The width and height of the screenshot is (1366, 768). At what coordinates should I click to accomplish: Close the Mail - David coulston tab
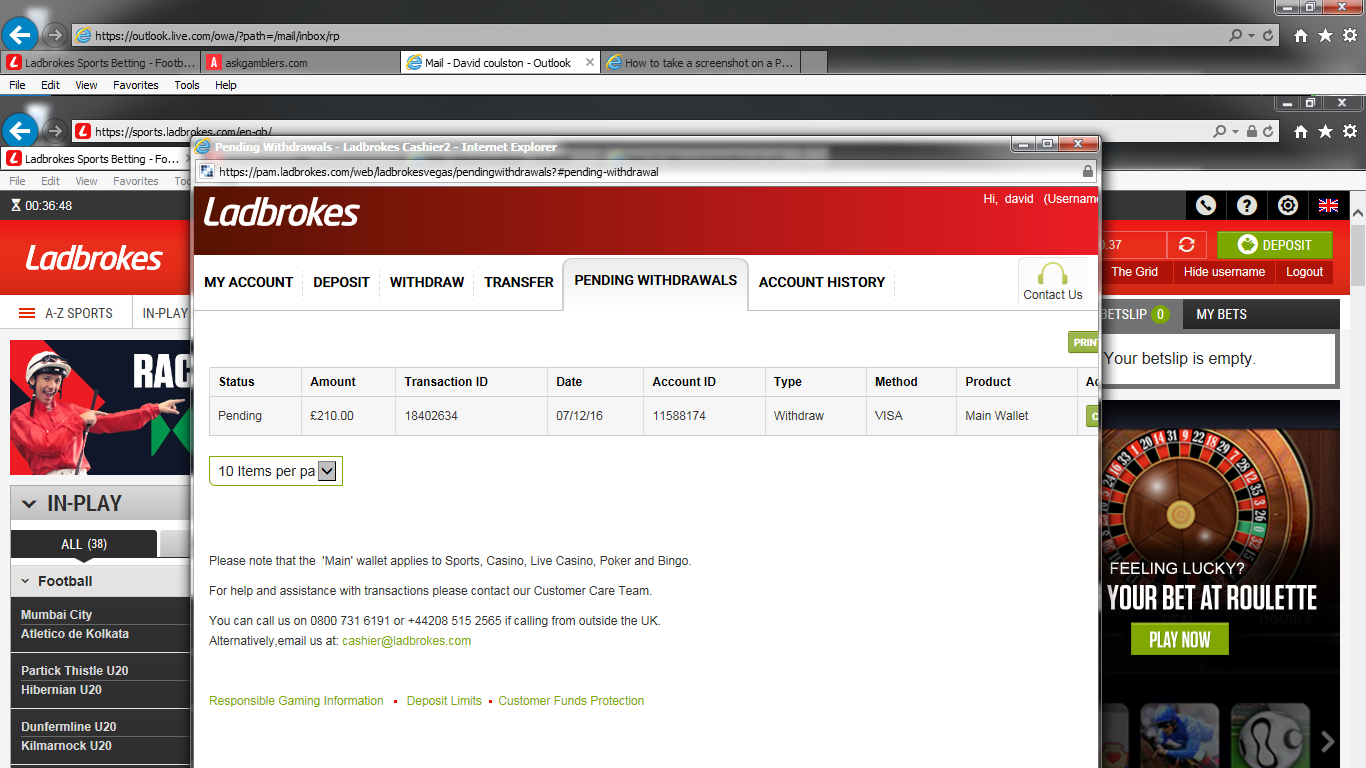click(x=590, y=62)
